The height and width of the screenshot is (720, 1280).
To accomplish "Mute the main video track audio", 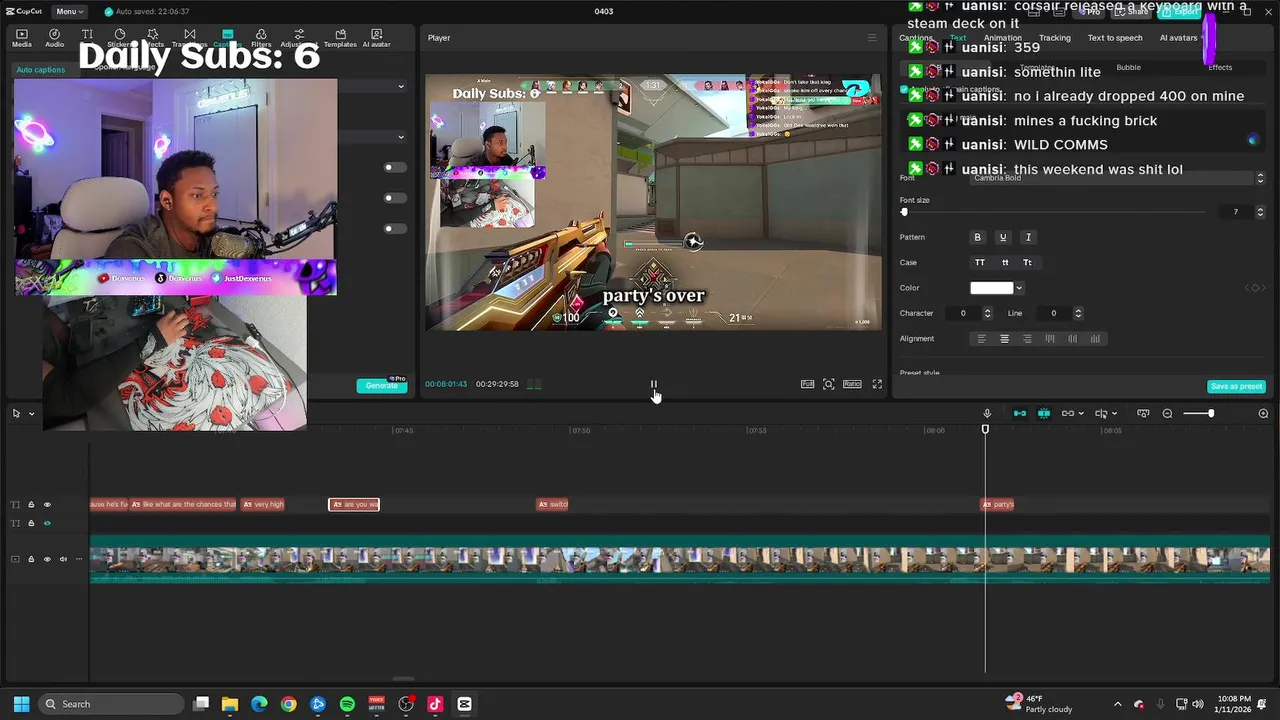I will pyautogui.click(x=63, y=559).
